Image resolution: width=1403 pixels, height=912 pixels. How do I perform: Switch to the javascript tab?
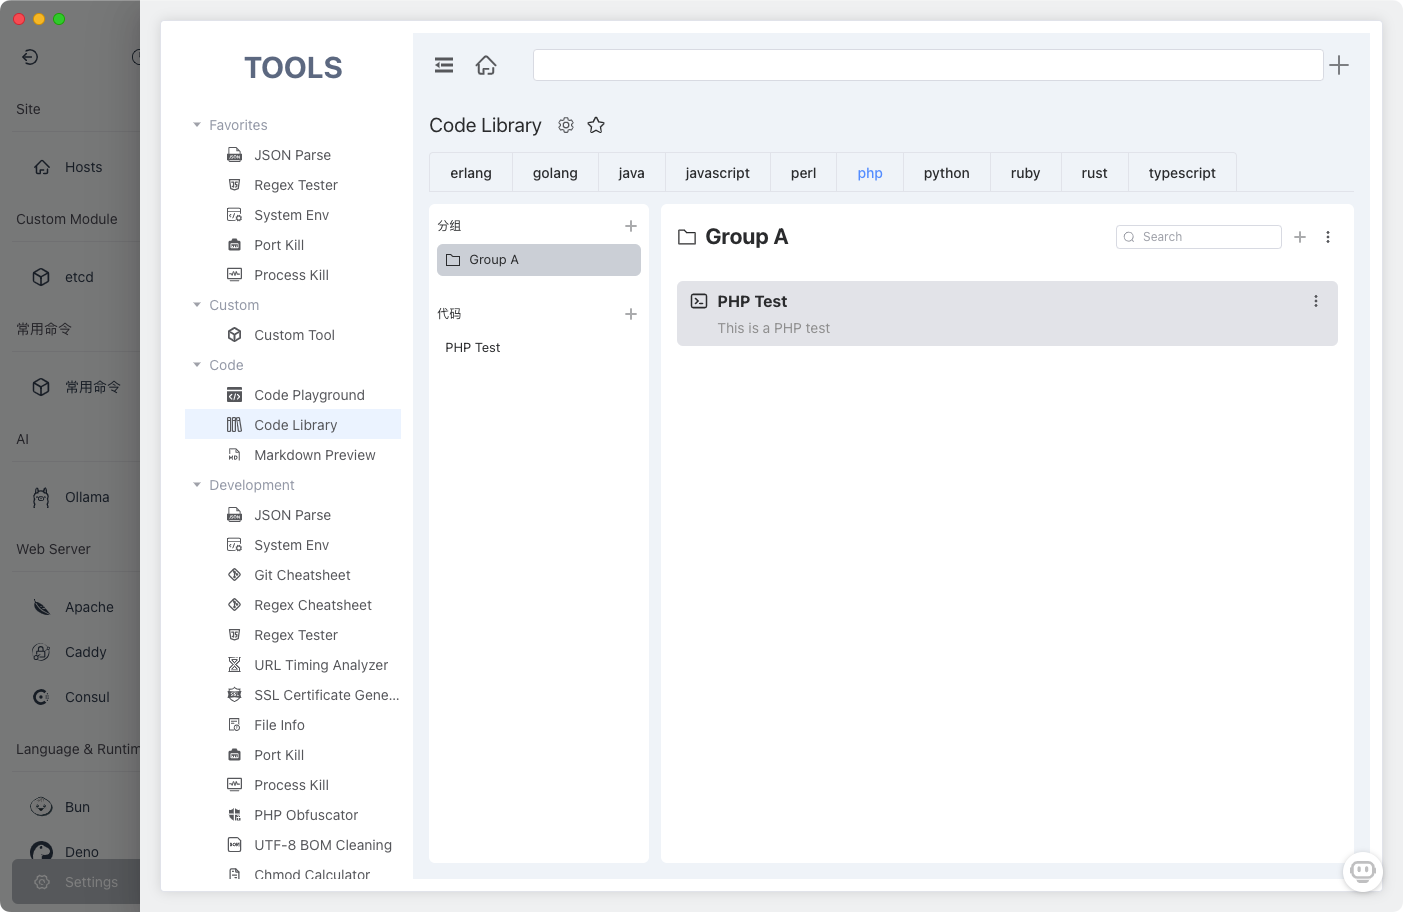tap(717, 173)
